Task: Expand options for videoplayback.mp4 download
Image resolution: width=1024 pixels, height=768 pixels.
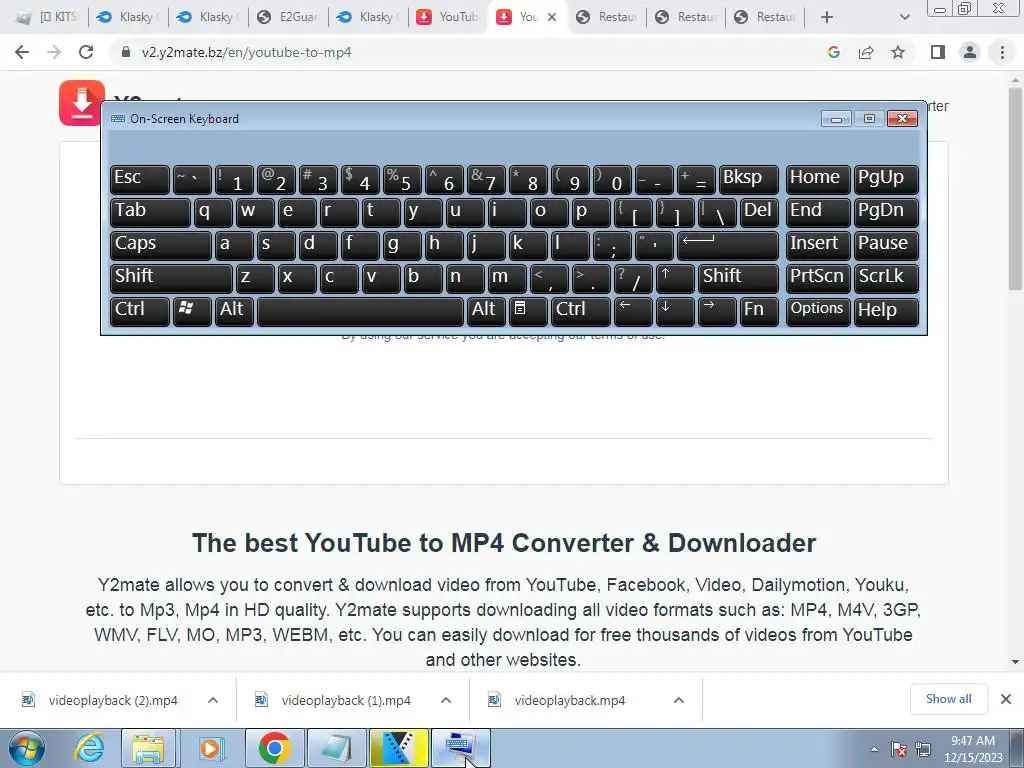Action: coord(679,700)
